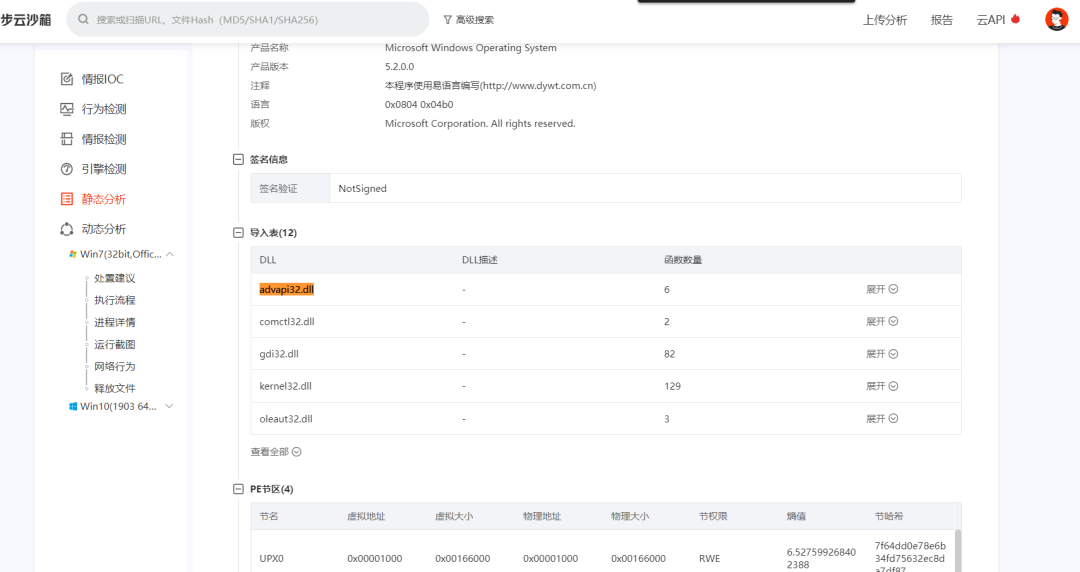Collapse the 签名信息 section
The image size is (1080, 572).
(238, 159)
